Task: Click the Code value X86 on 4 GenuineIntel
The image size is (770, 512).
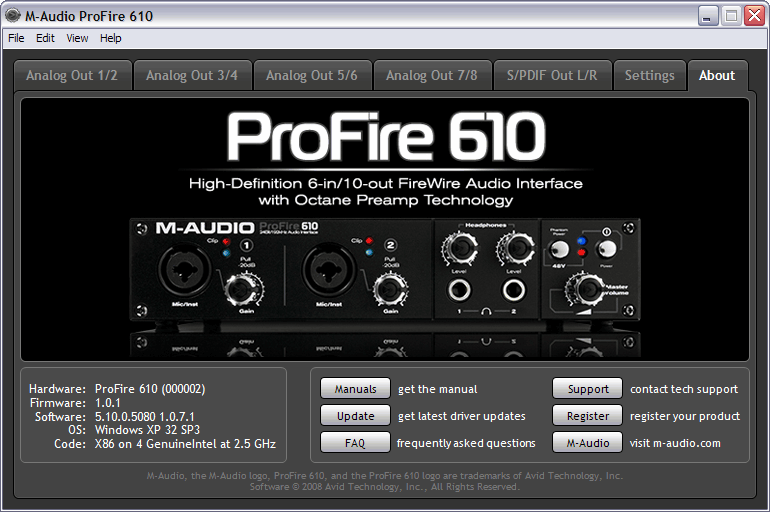Action: [x=185, y=444]
